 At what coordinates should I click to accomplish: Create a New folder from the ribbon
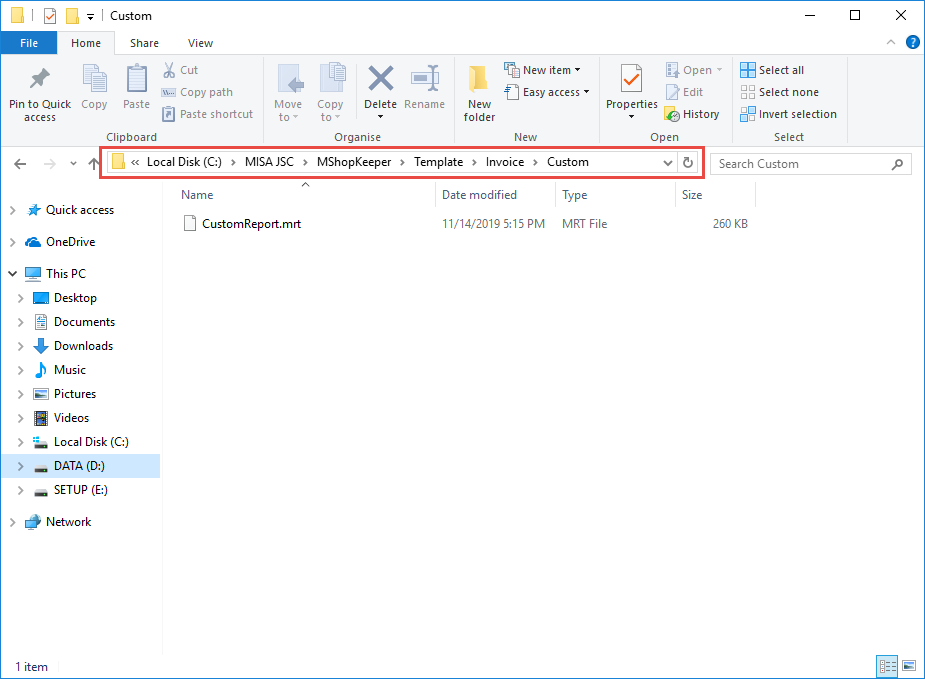[x=479, y=93]
